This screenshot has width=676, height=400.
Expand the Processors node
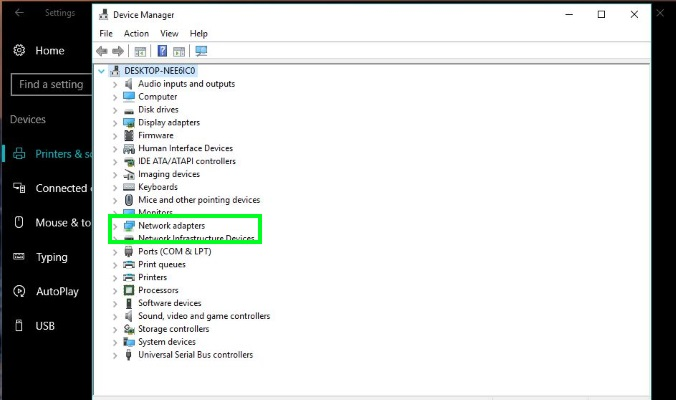click(x=115, y=291)
